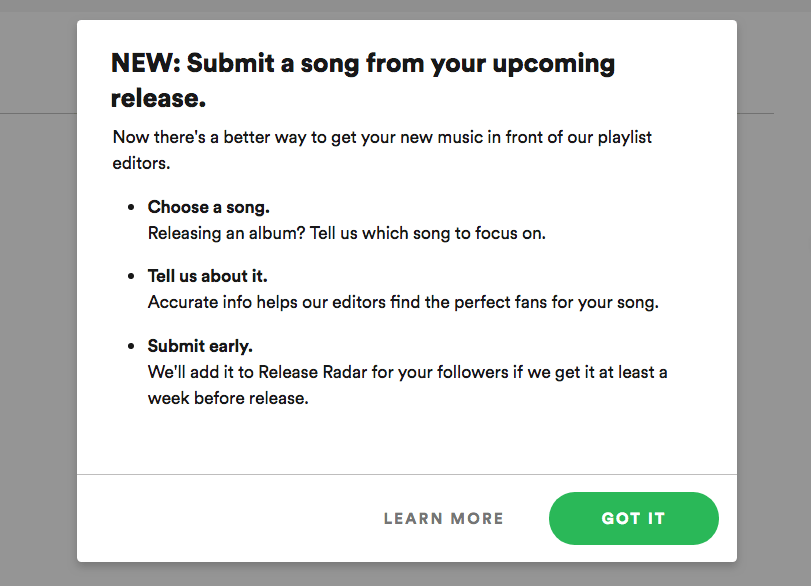The image size is (811, 586).
Task: Click the dimmed backdrop left of the dialog
Action: (38, 300)
